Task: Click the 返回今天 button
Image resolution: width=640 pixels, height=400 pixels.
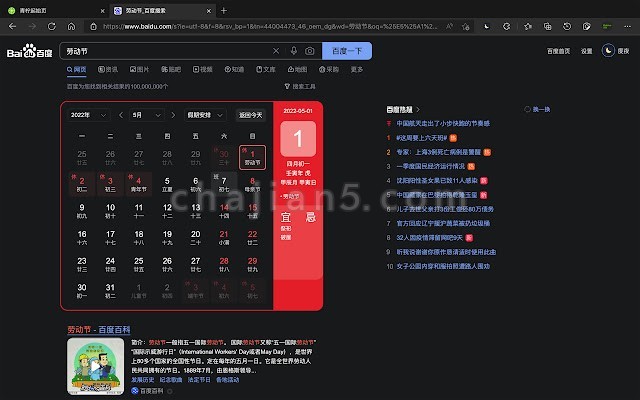Action: 251,115
